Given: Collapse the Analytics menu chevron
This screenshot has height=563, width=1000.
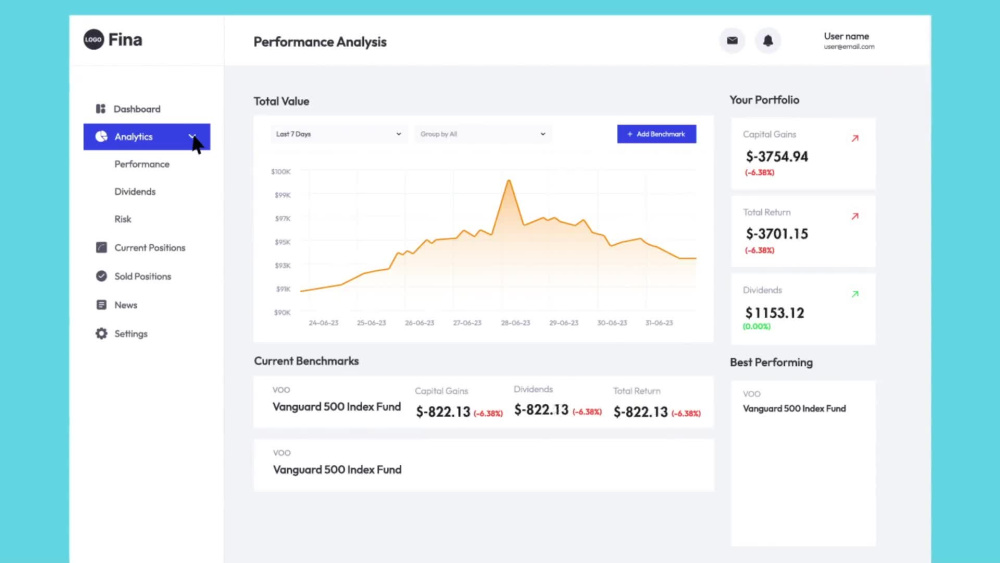Looking at the screenshot, I should click(192, 136).
